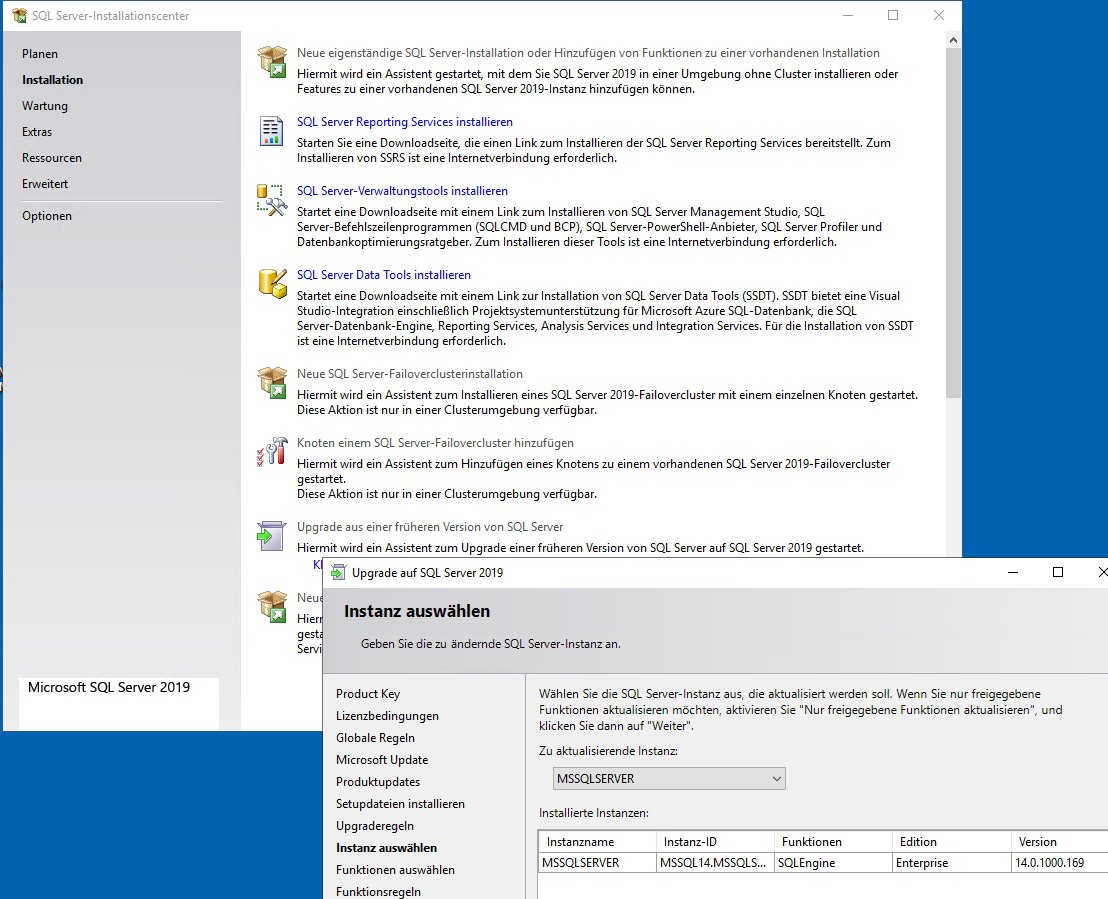1108x899 pixels.
Task: Click 'SQL Server-Verwaltungstools installieren' link
Action: point(402,191)
